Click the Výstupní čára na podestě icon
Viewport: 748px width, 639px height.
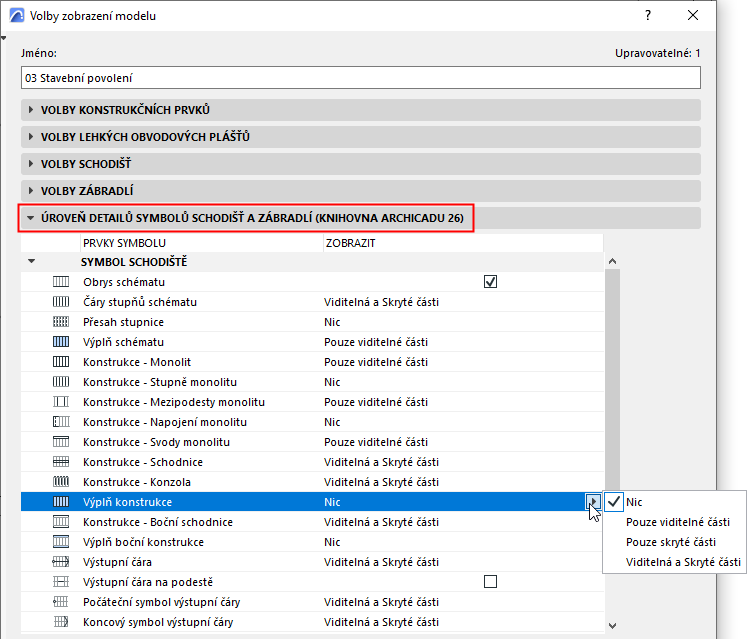(x=61, y=582)
